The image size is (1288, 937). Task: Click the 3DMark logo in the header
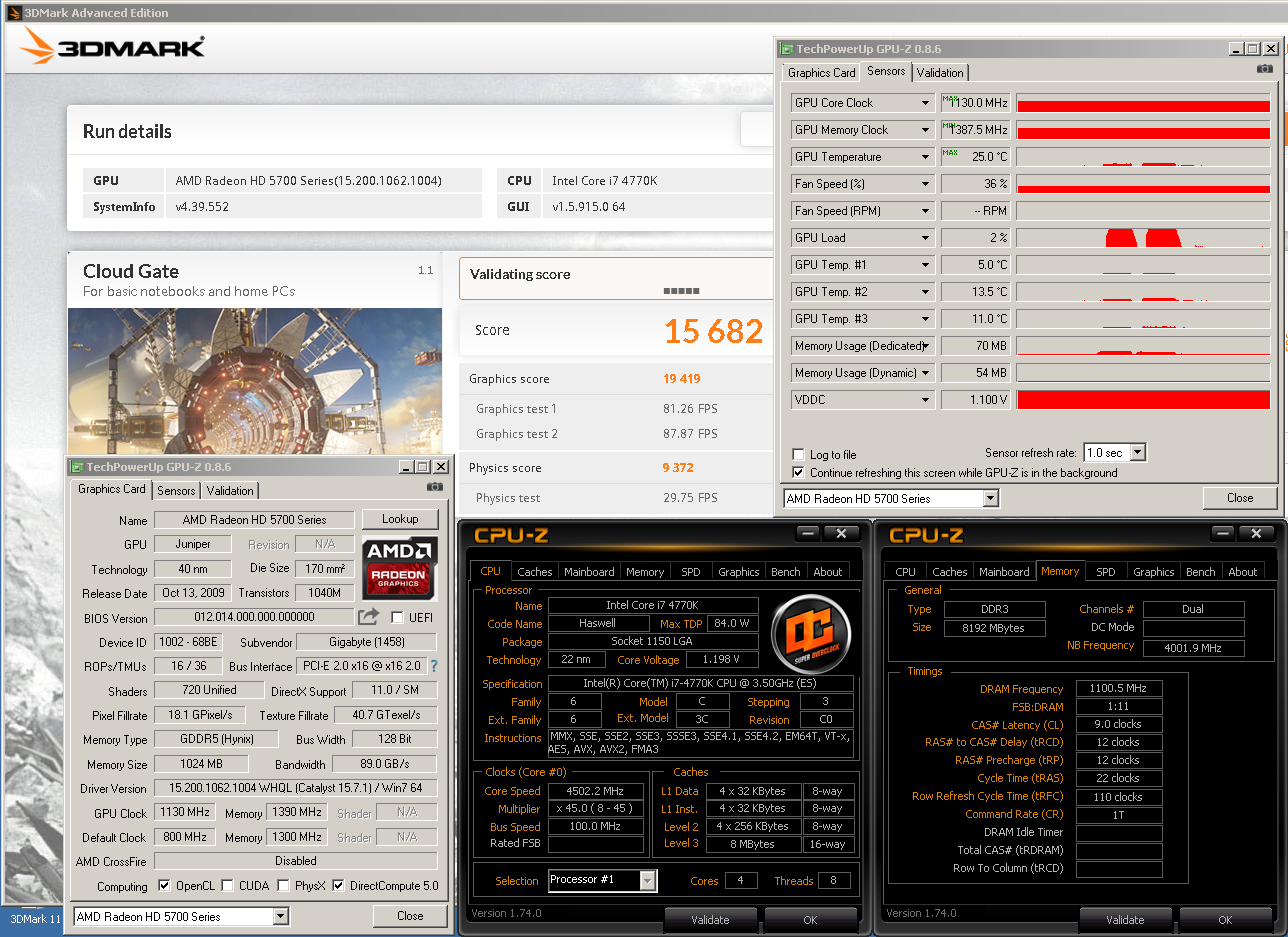pyautogui.click(x=112, y=48)
